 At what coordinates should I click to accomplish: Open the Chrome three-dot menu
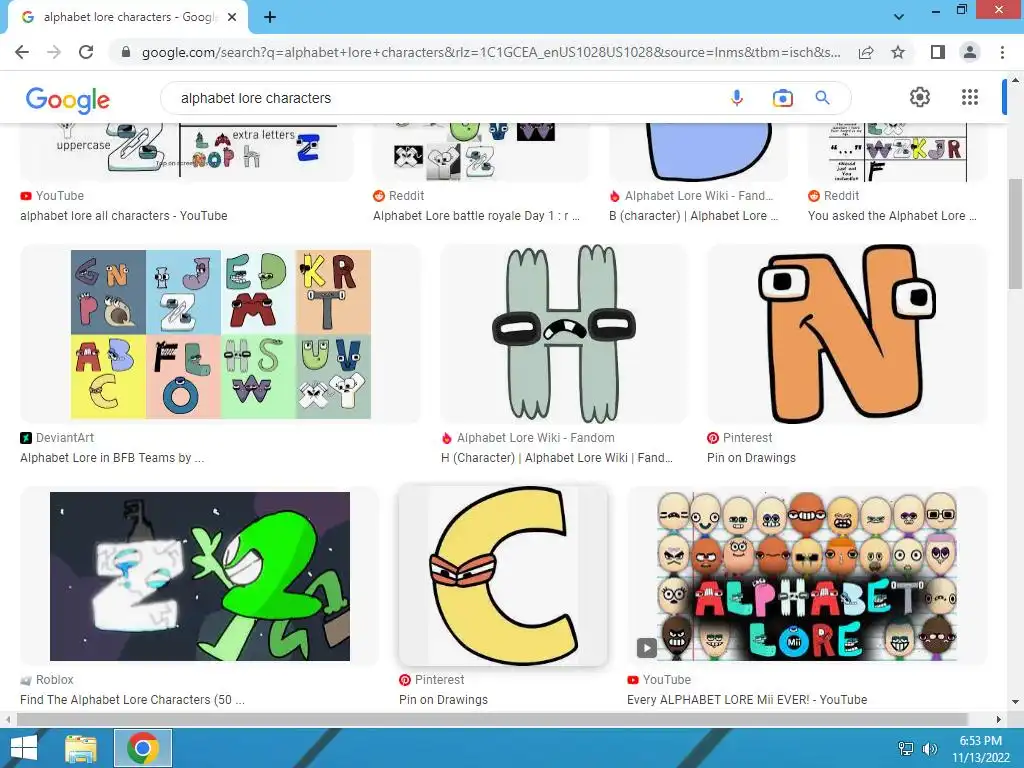click(x=1002, y=52)
